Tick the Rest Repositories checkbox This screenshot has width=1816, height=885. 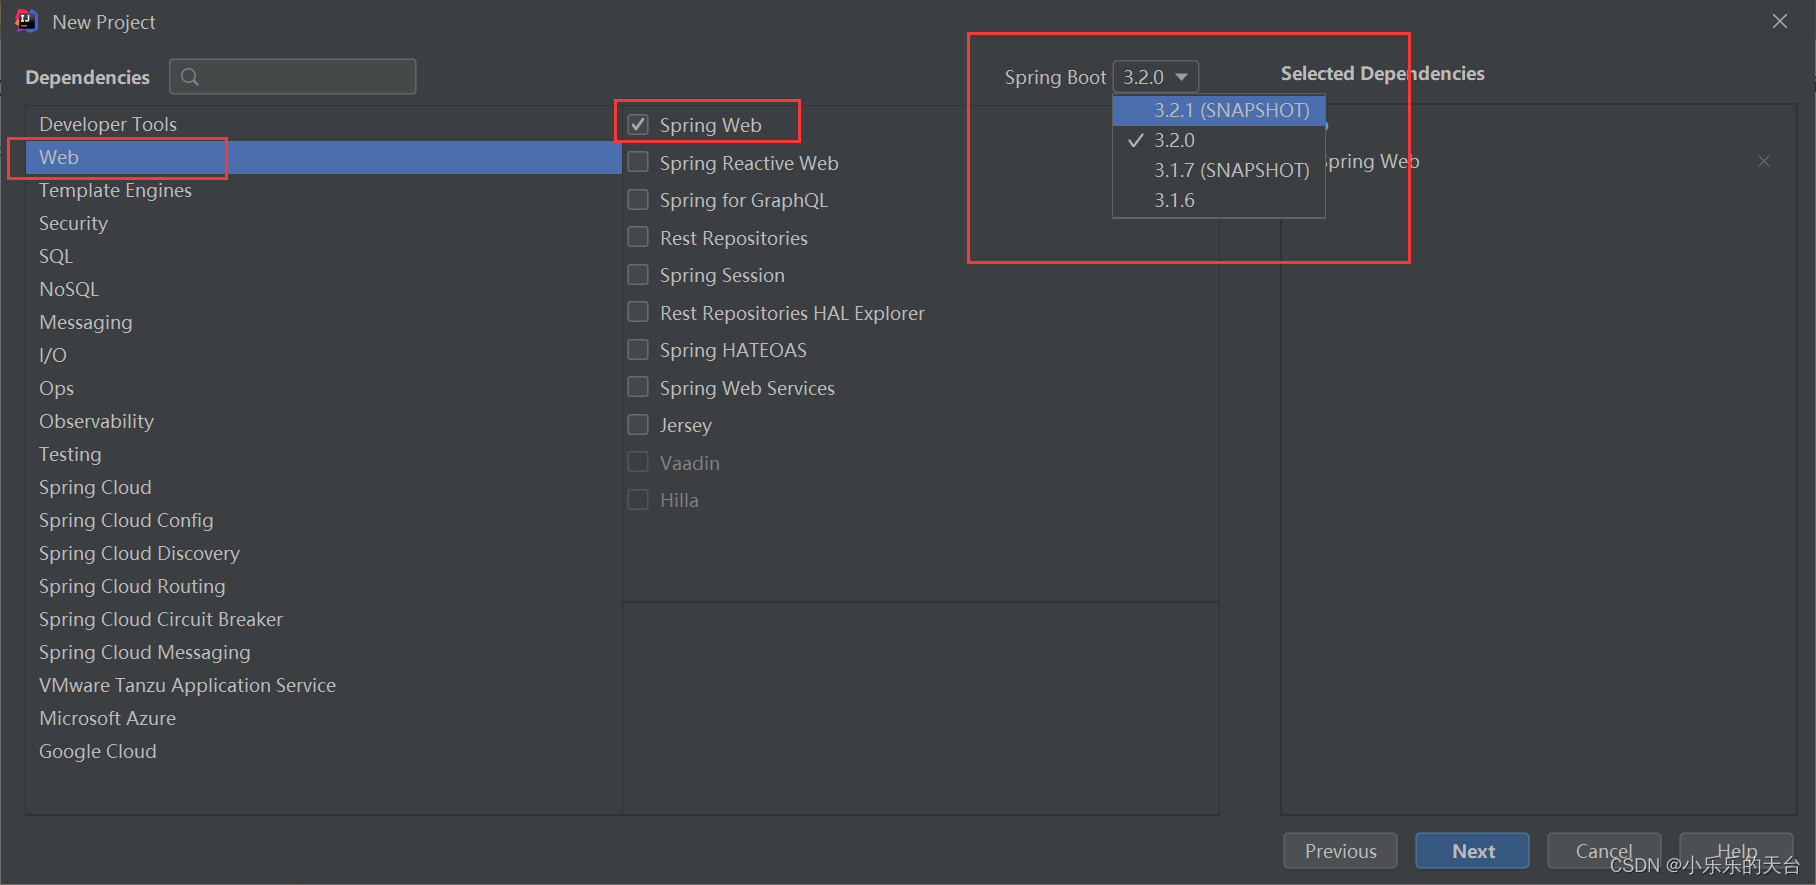tap(638, 237)
